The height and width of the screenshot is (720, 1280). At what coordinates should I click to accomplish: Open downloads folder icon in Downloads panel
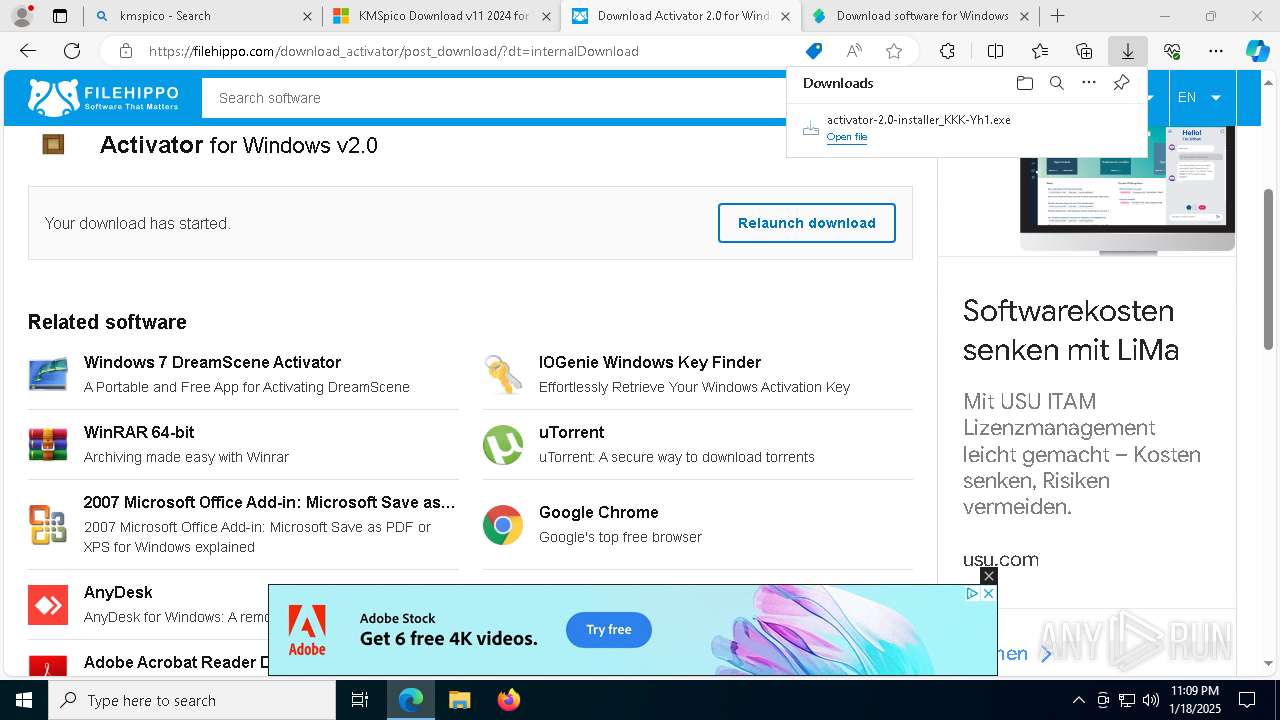(1025, 83)
